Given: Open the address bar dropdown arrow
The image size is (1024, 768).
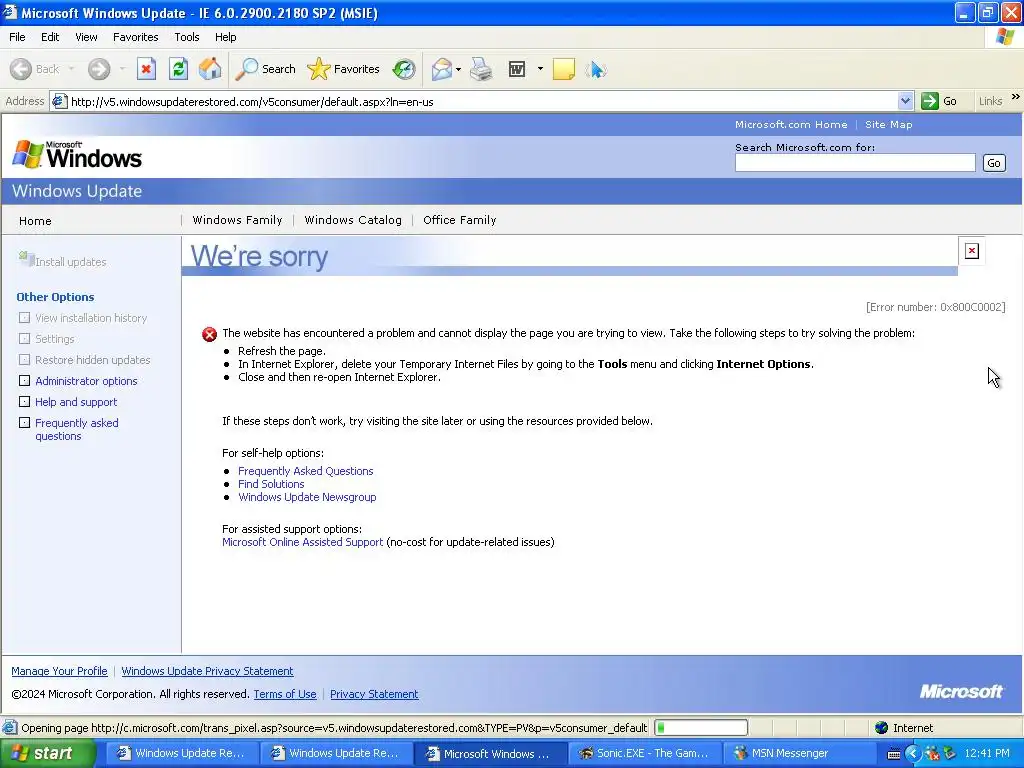Looking at the screenshot, I should click(x=905, y=101).
